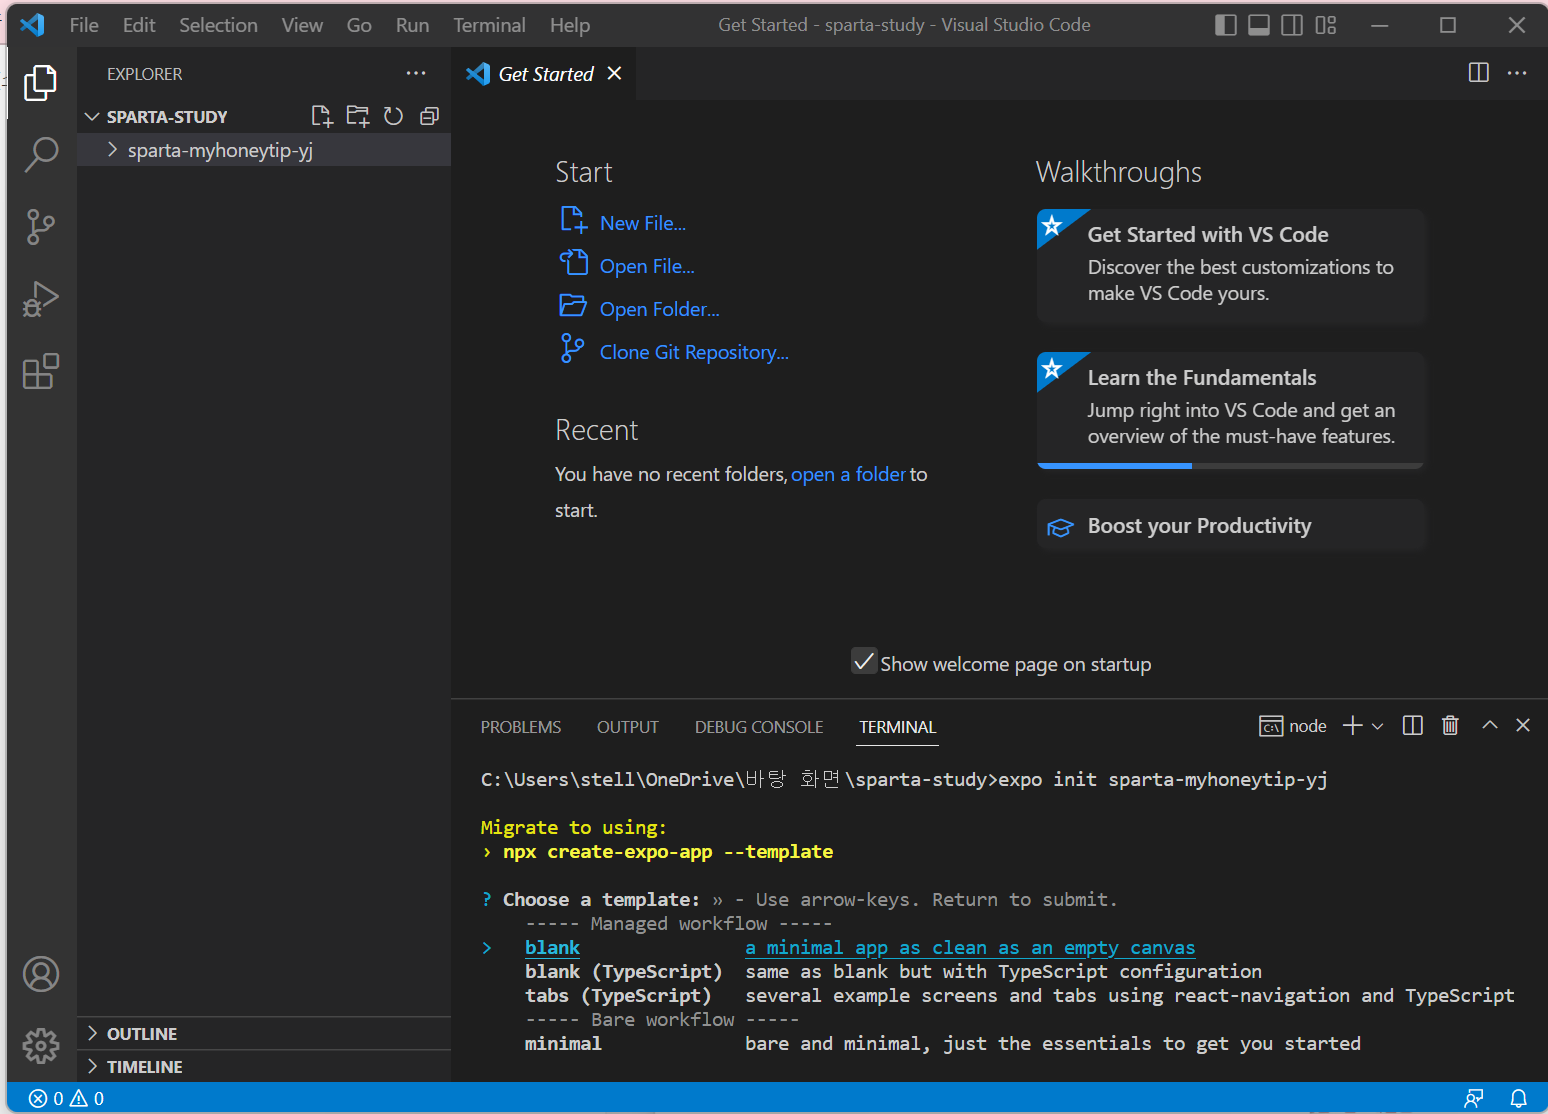Split the editor to the right
The width and height of the screenshot is (1548, 1114).
pyautogui.click(x=1479, y=73)
